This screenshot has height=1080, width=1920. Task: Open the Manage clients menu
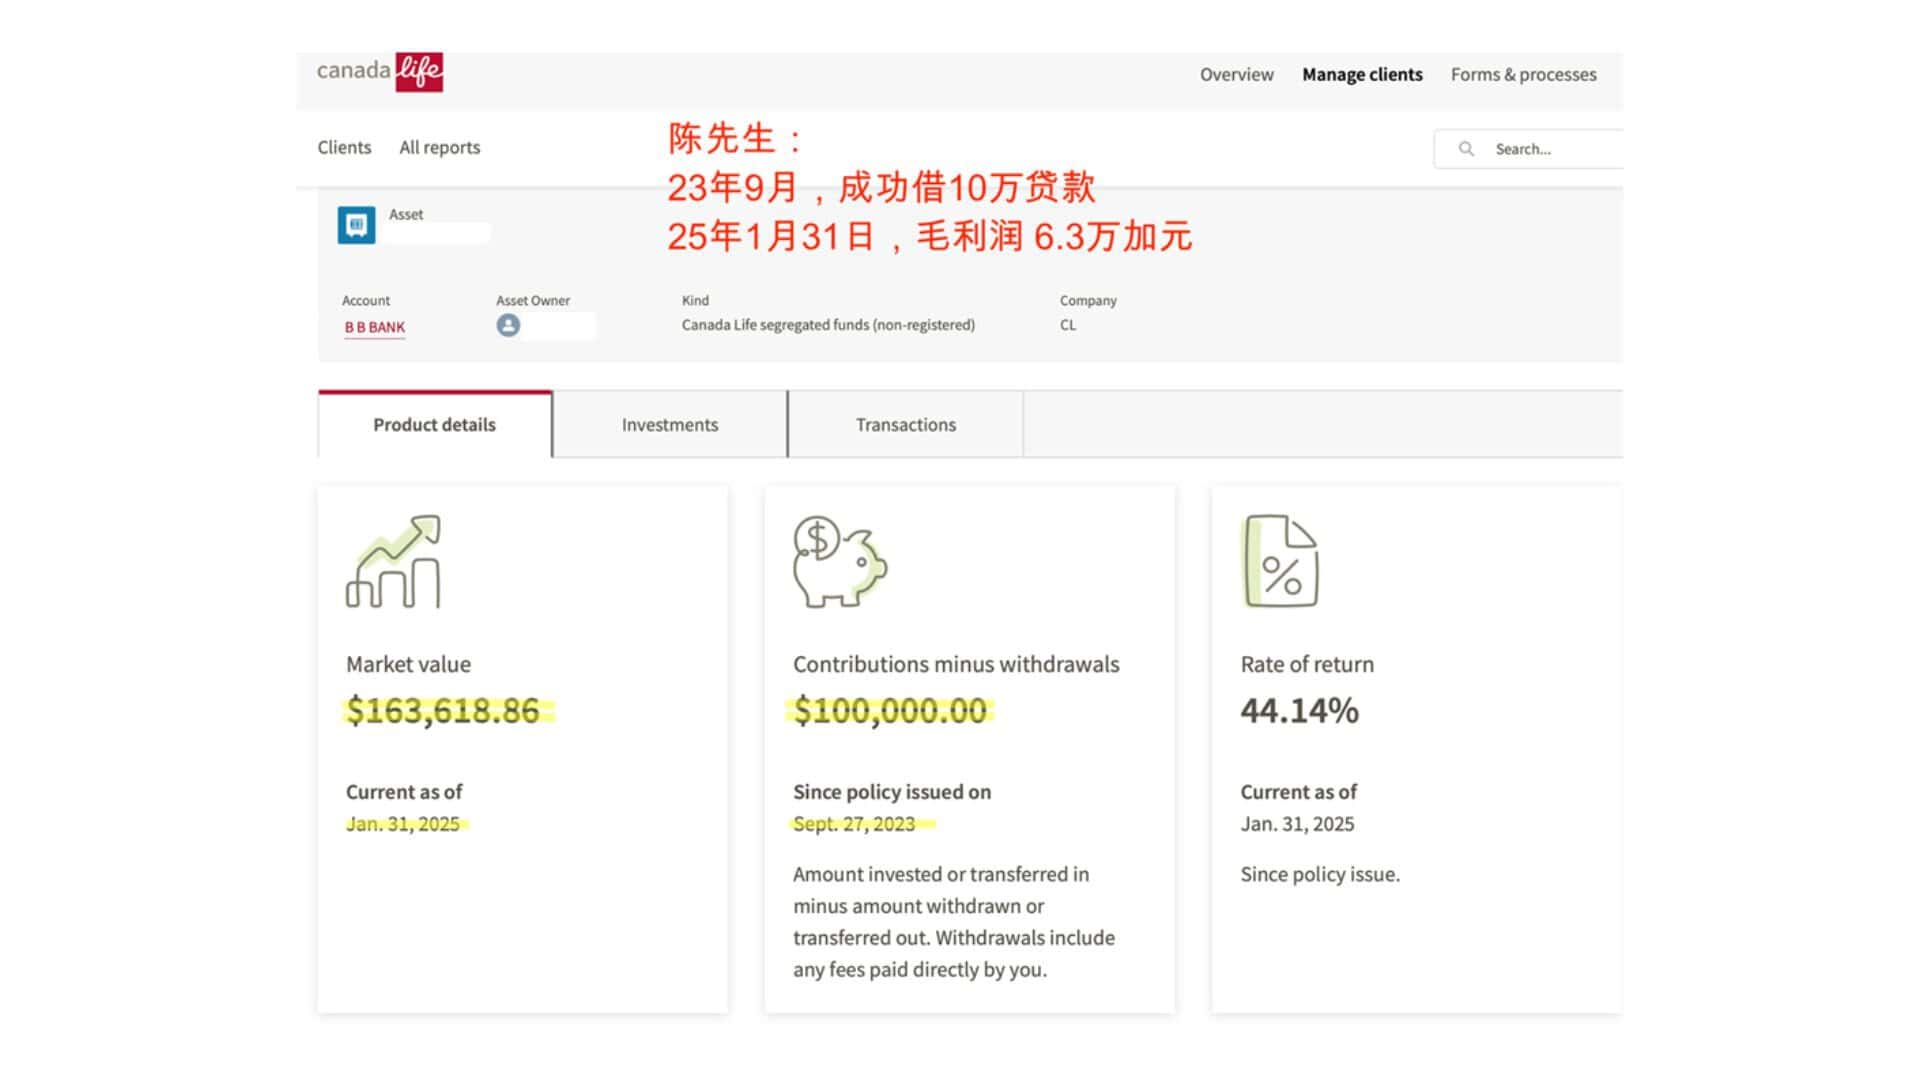[x=1362, y=75]
